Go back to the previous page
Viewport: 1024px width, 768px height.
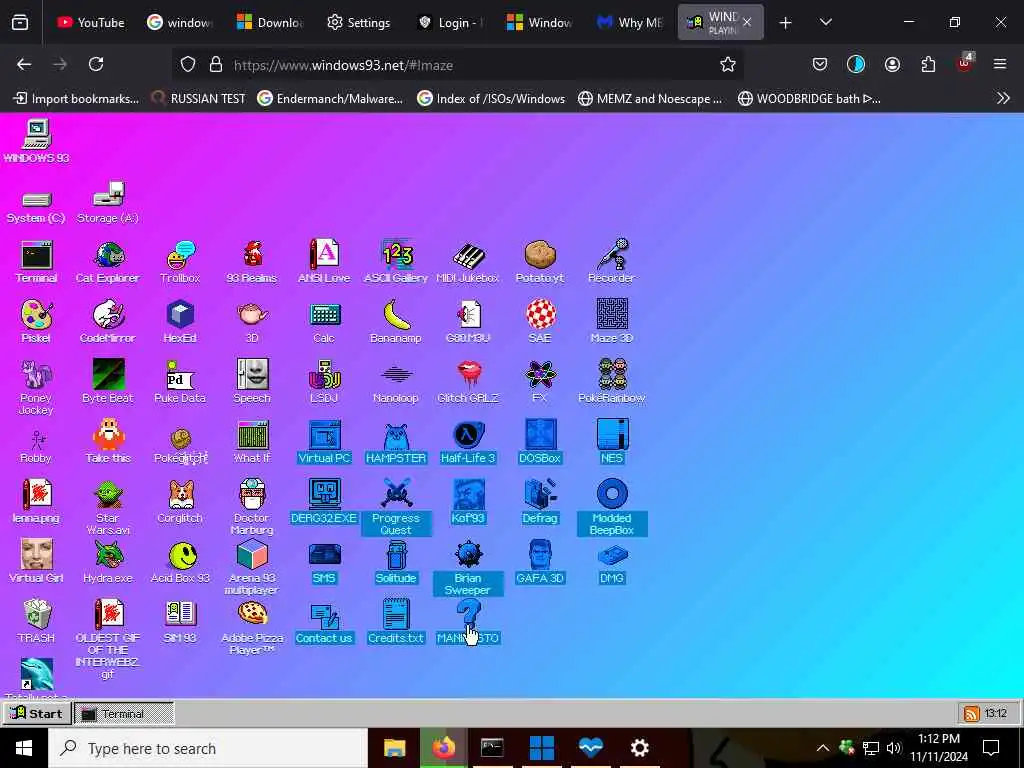tap(24, 64)
